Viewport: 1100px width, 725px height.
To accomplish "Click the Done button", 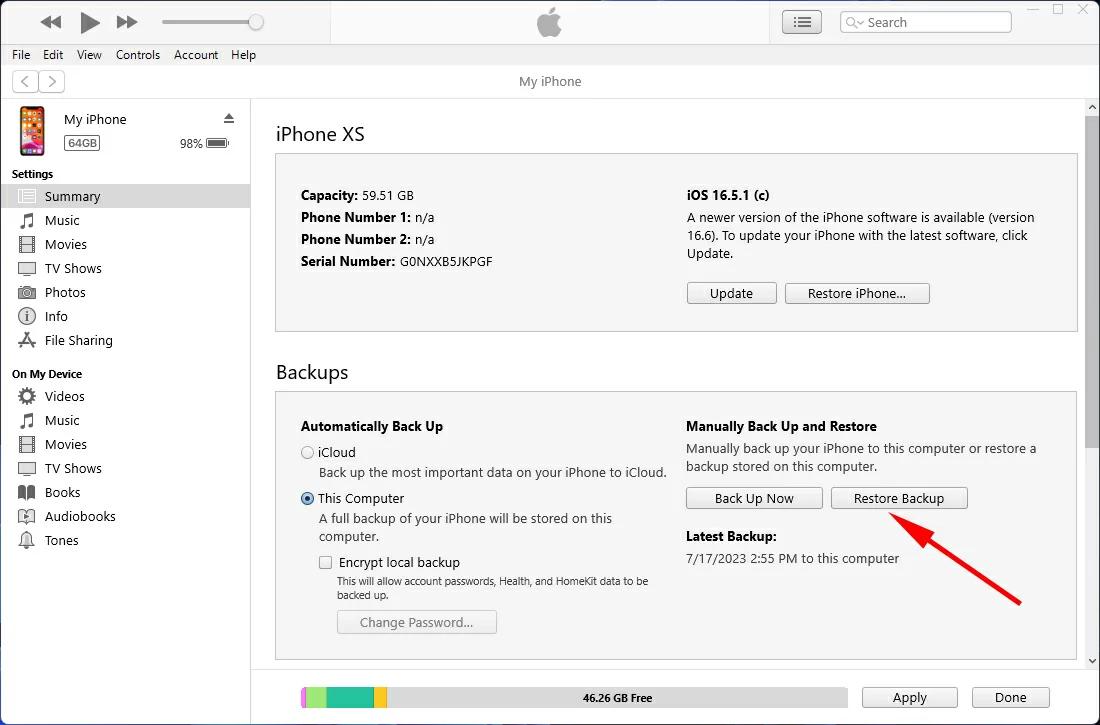I will point(1011,698).
